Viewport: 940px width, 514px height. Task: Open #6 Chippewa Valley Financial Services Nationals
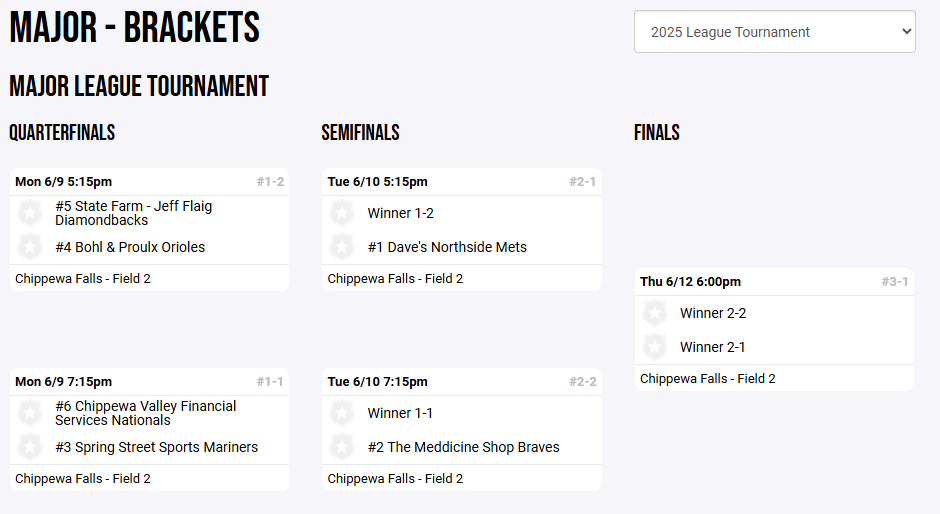pos(146,413)
